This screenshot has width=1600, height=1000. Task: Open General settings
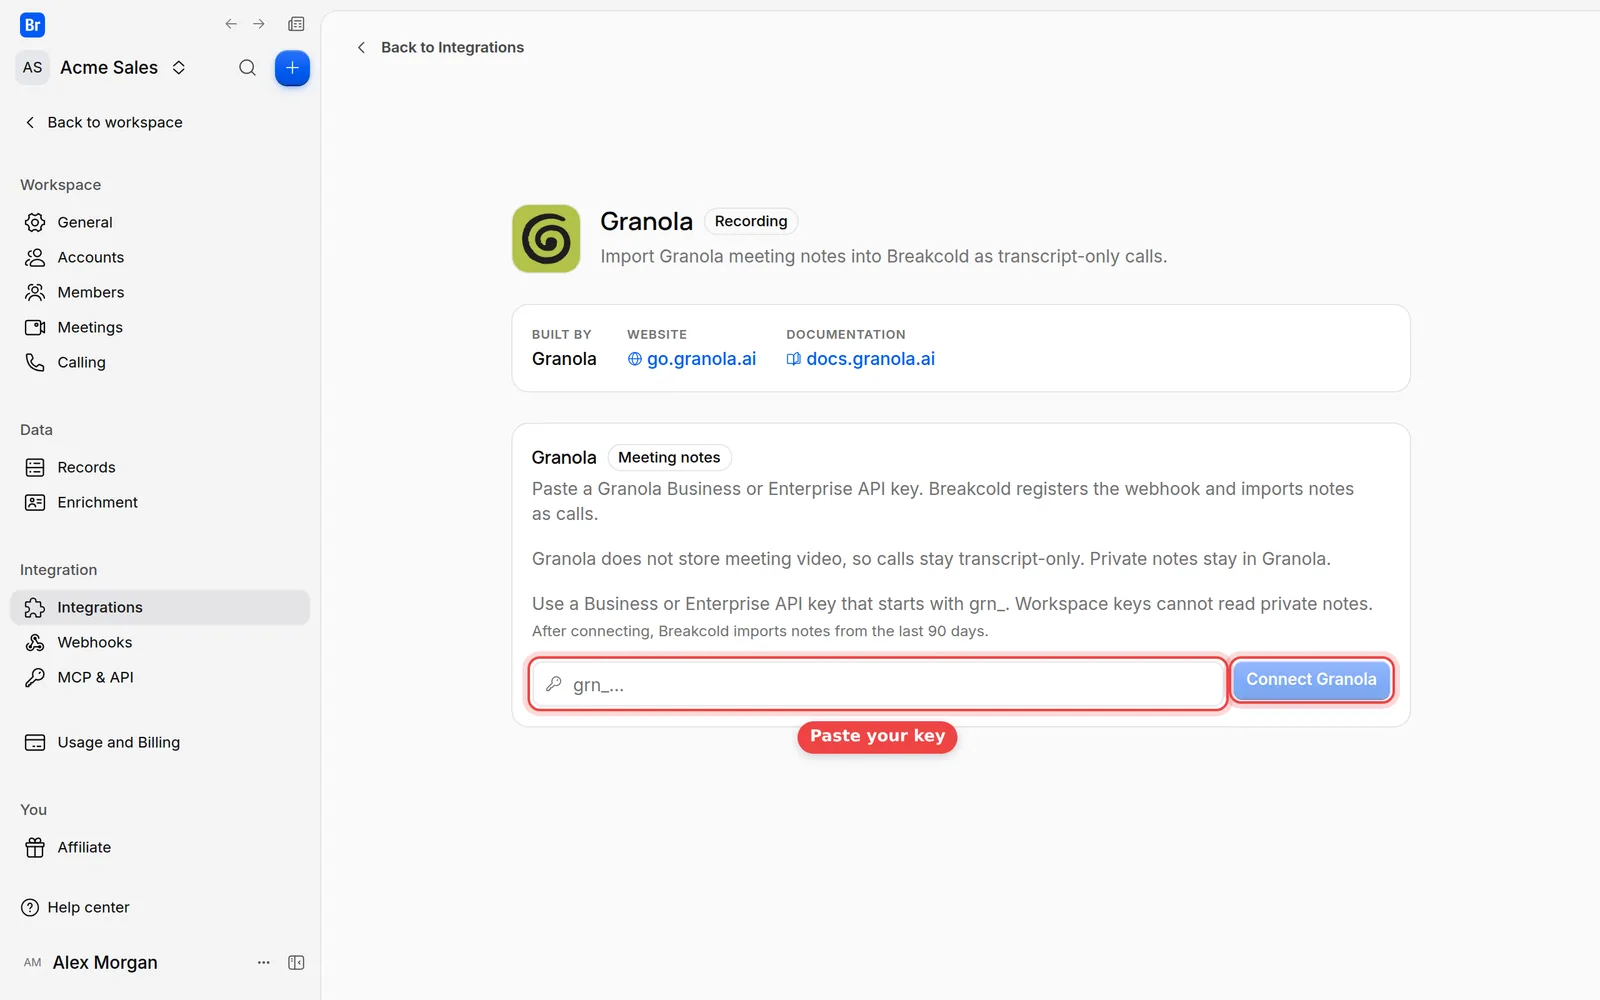pos(160,222)
